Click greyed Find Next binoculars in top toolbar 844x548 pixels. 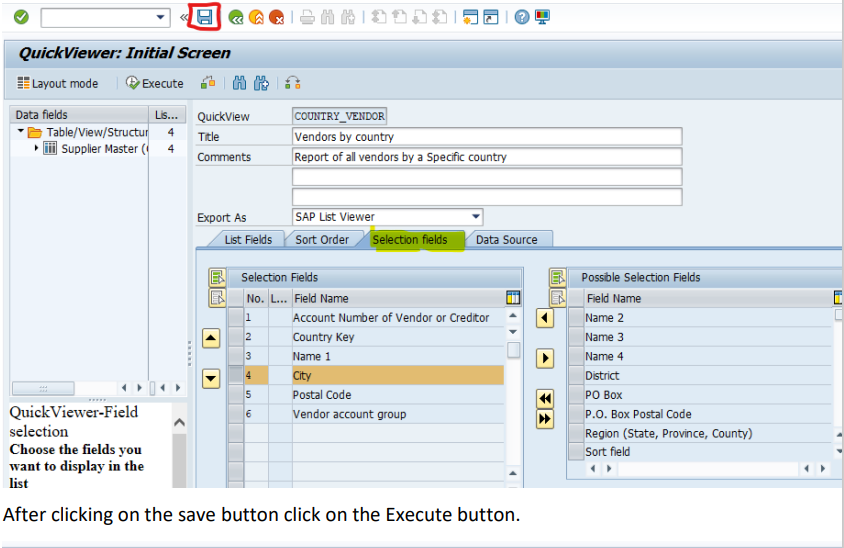coord(348,18)
